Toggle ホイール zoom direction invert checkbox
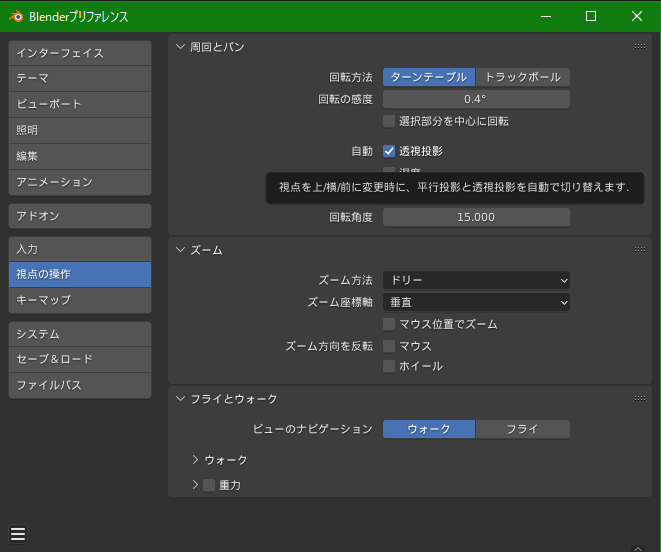The height and width of the screenshot is (552, 661). [389, 366]
